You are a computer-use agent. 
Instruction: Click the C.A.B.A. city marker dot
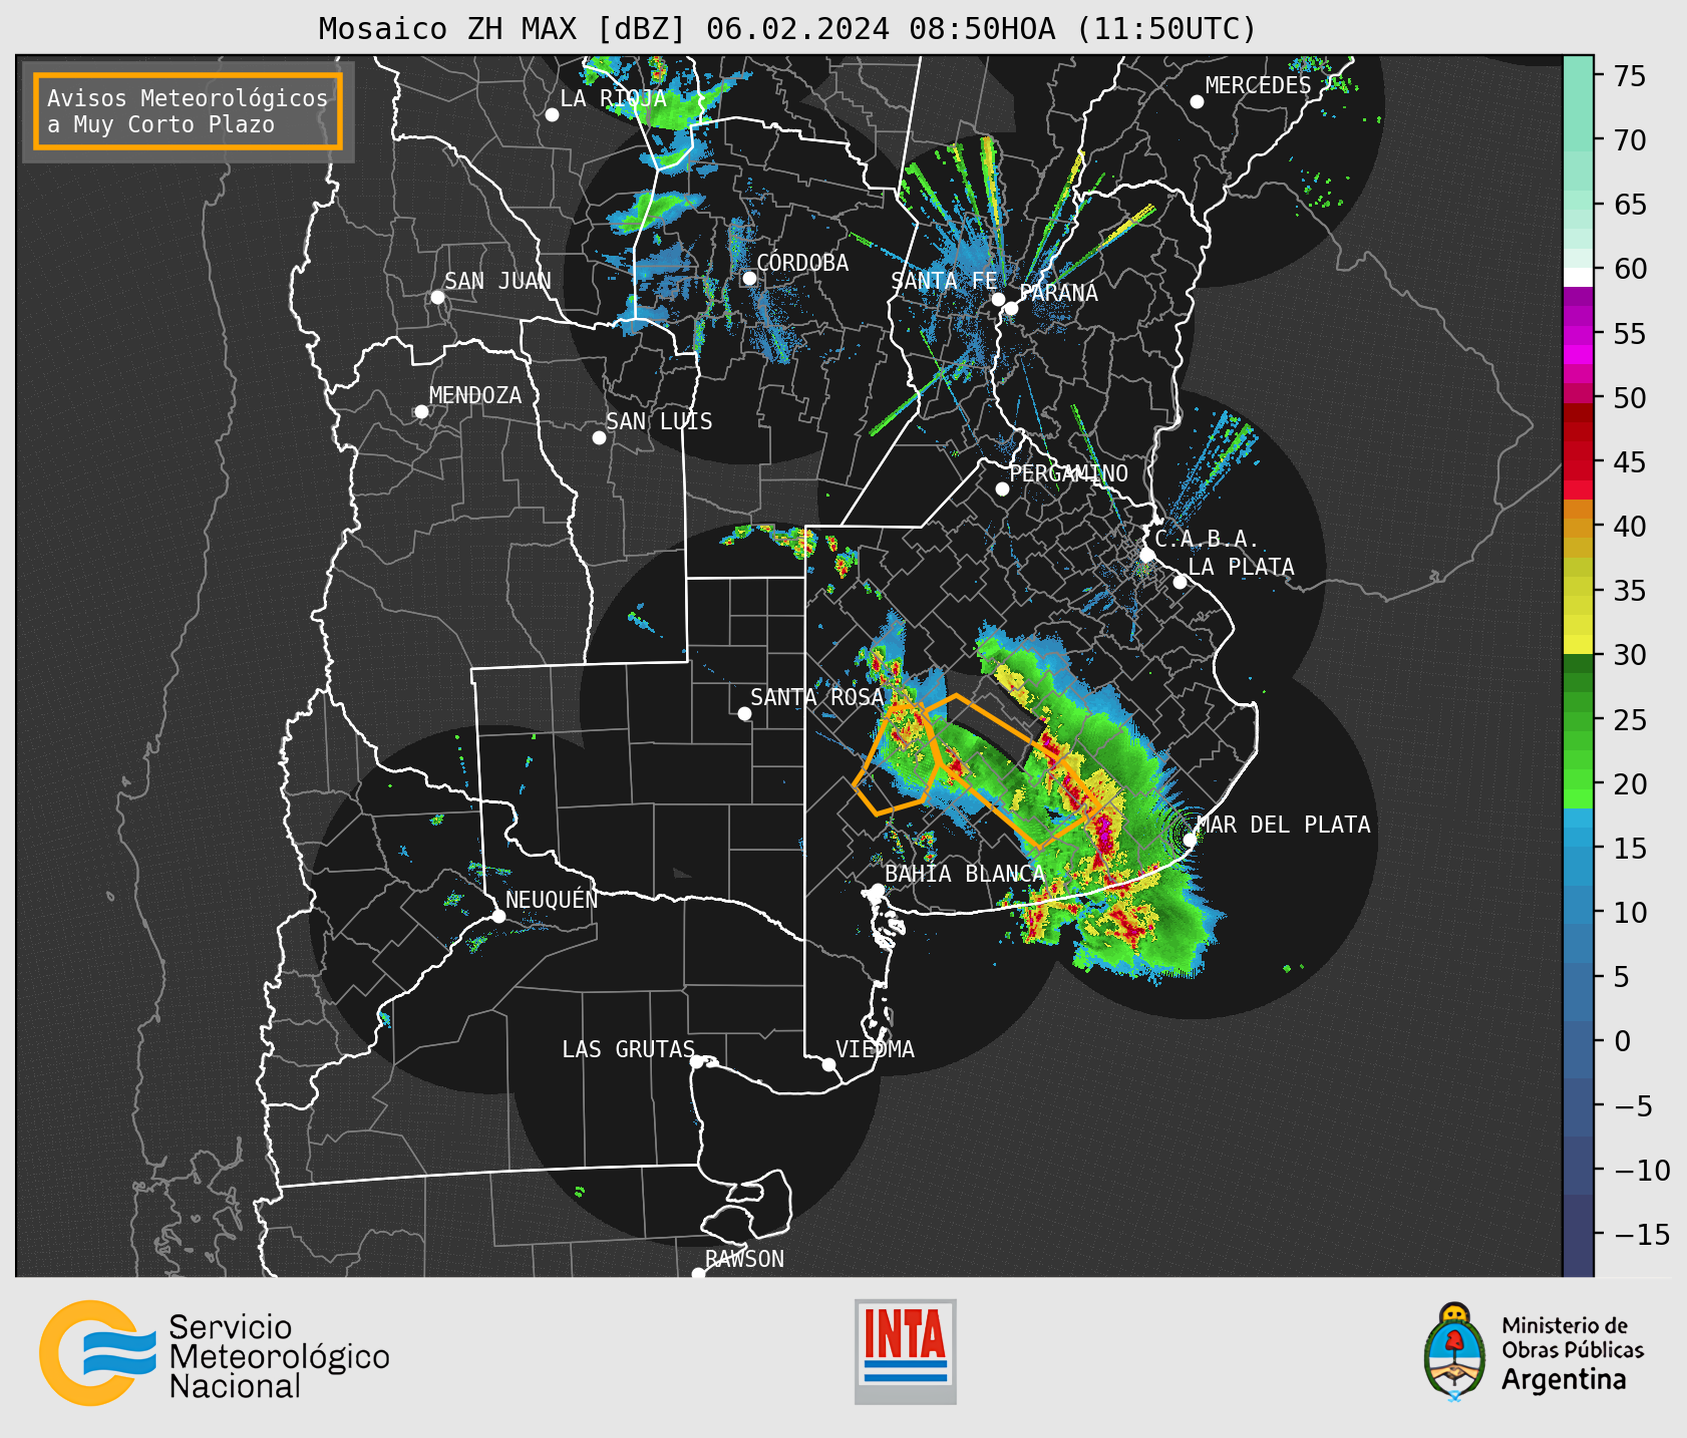1147,555
